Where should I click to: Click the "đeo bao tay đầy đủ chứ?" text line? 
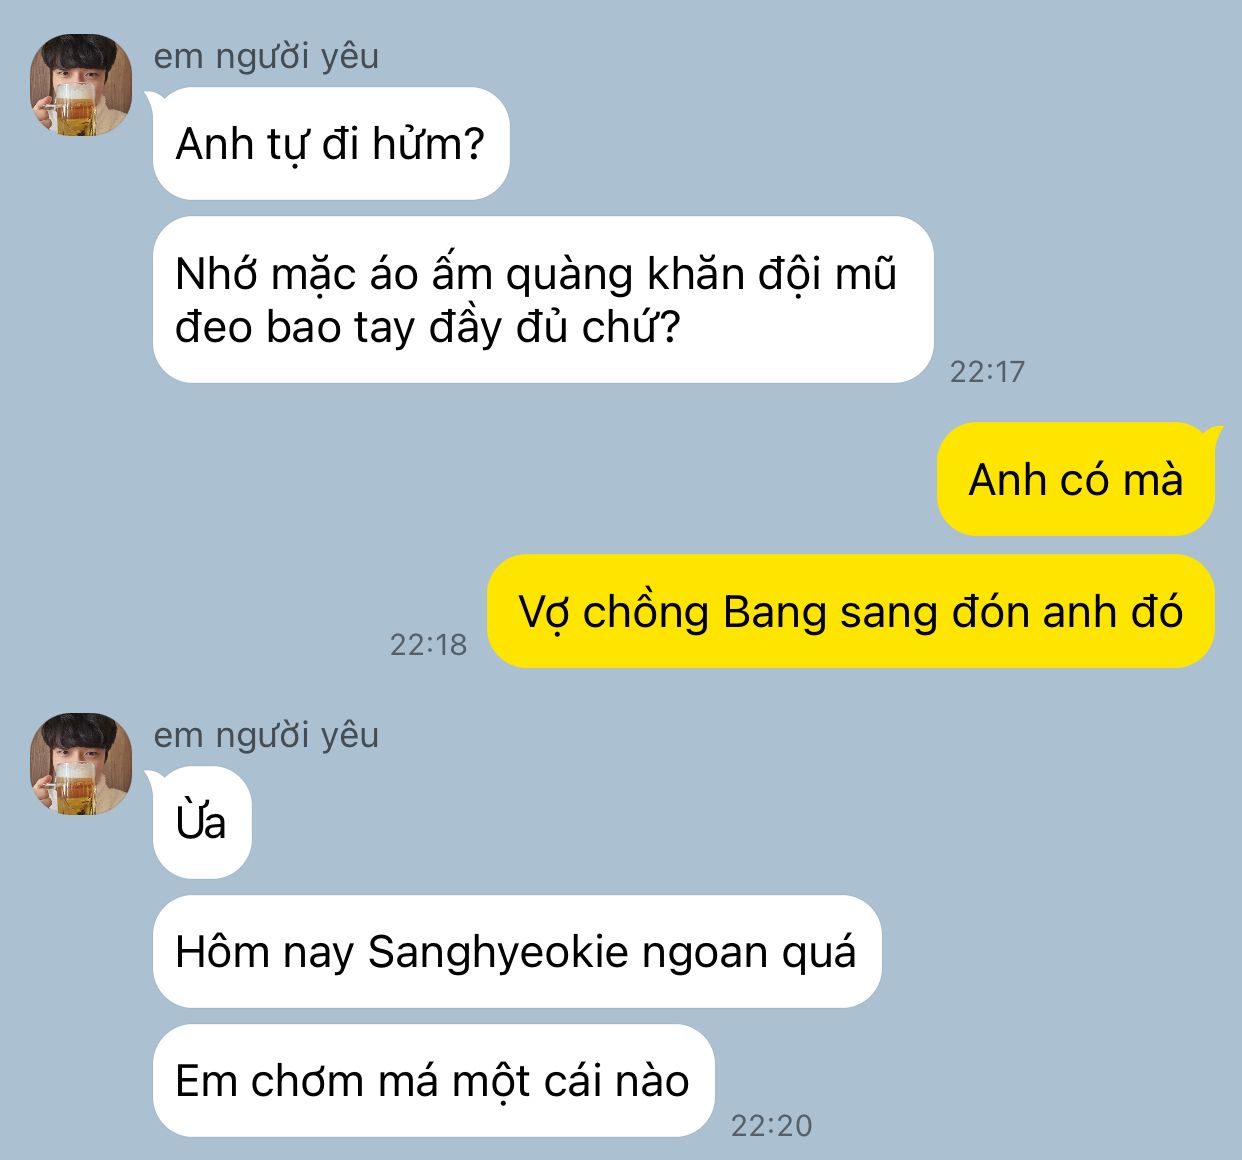coord(428,327)
